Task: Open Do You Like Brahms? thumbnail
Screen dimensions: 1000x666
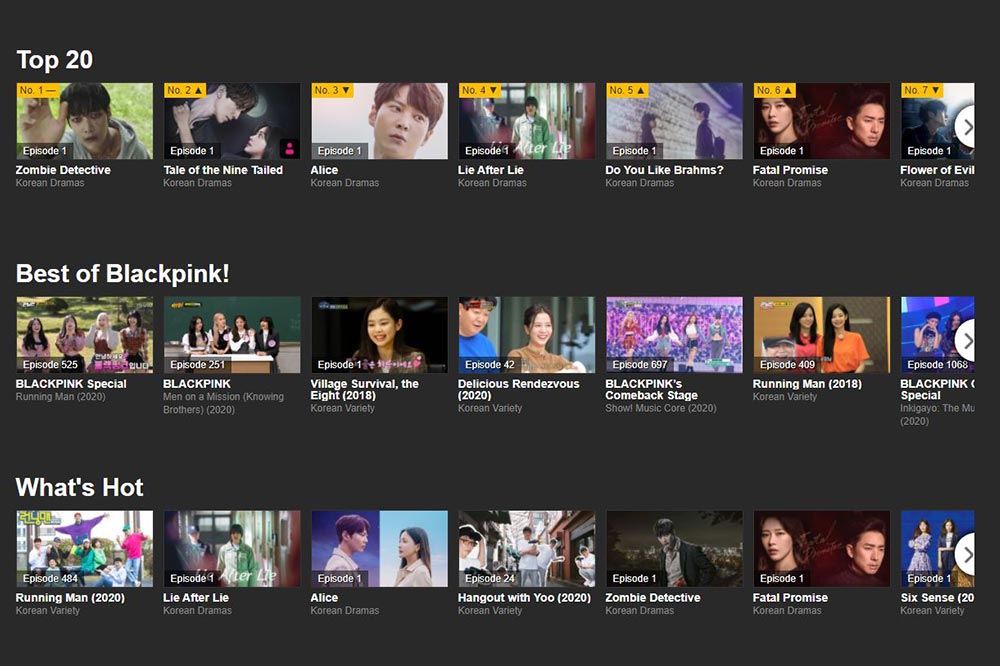Action: [674, 121]
